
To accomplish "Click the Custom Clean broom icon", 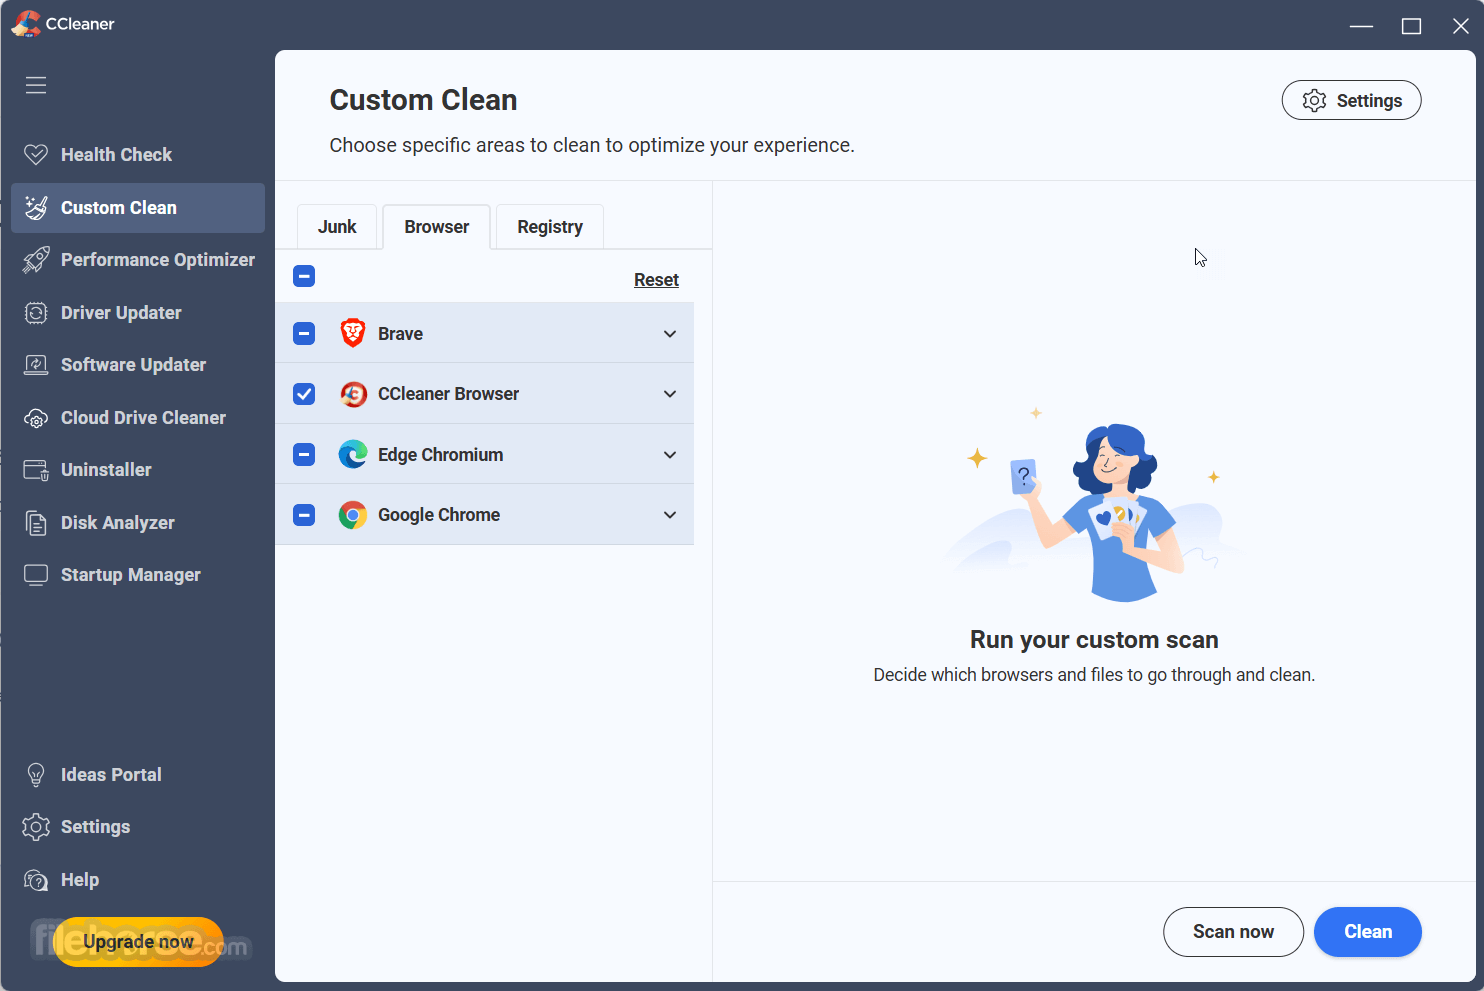I will point(36,207).
